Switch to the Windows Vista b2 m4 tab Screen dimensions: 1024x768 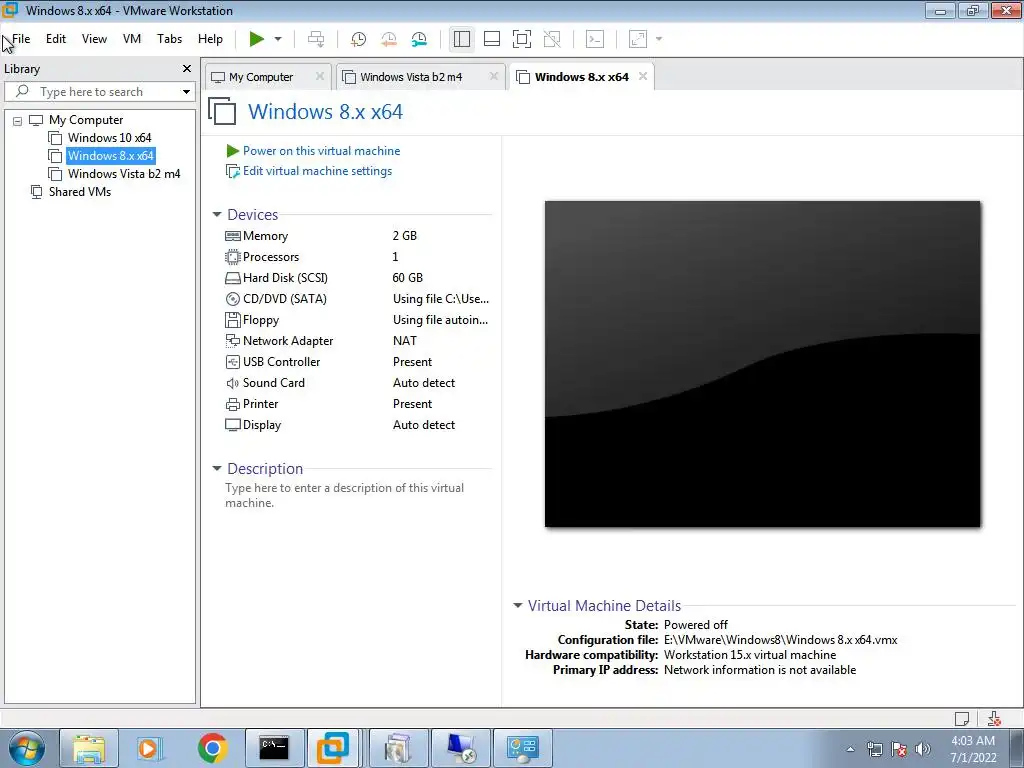(411, 77)
